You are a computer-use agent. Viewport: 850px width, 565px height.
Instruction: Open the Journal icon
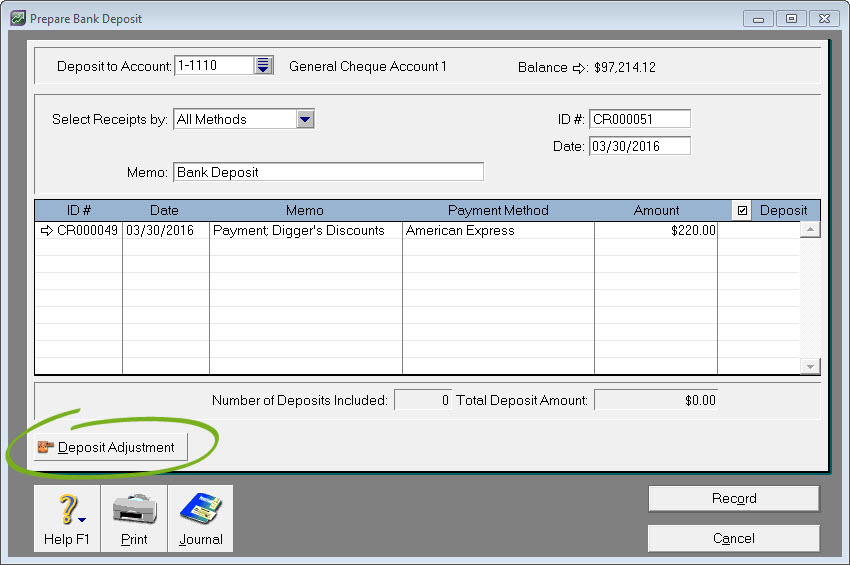click(x=201, y=518)
